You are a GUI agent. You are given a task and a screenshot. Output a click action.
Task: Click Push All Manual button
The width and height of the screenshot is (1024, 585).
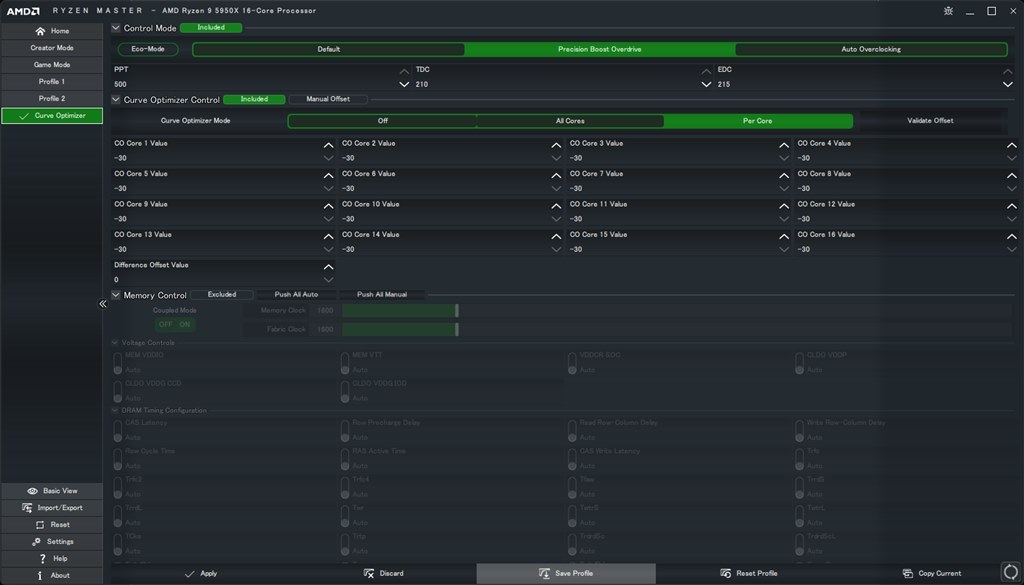click(382, 294)
